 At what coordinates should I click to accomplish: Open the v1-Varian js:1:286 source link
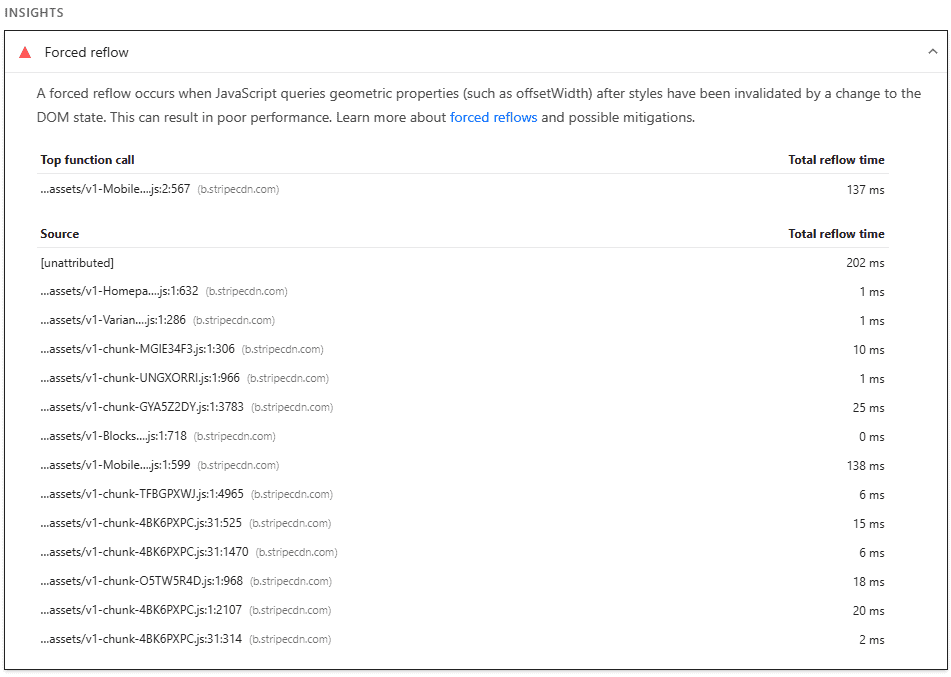coord(113,321)
